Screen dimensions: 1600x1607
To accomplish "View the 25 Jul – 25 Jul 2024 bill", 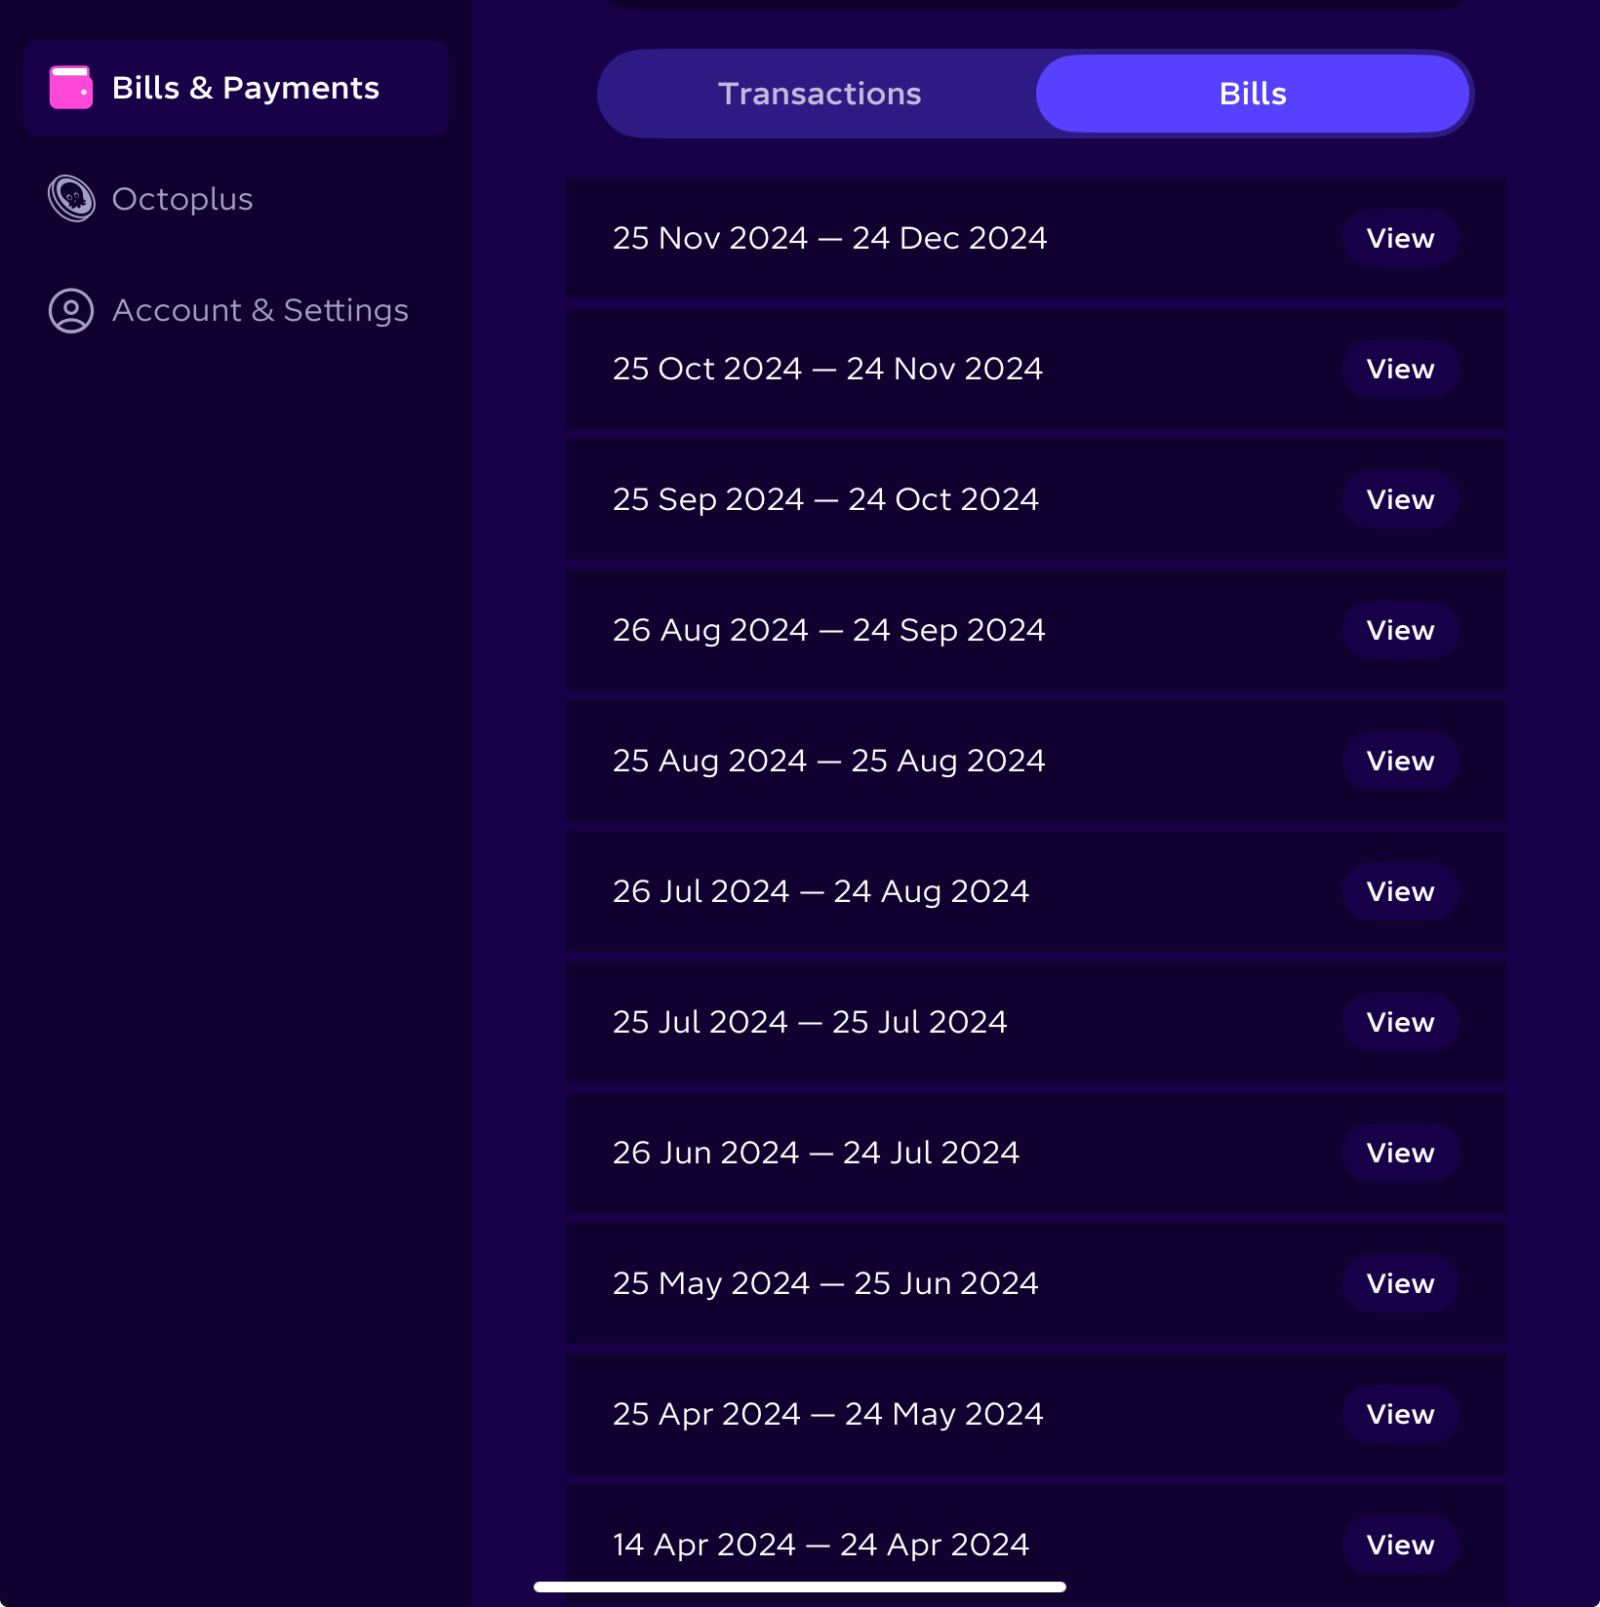I will 1400,1023.
